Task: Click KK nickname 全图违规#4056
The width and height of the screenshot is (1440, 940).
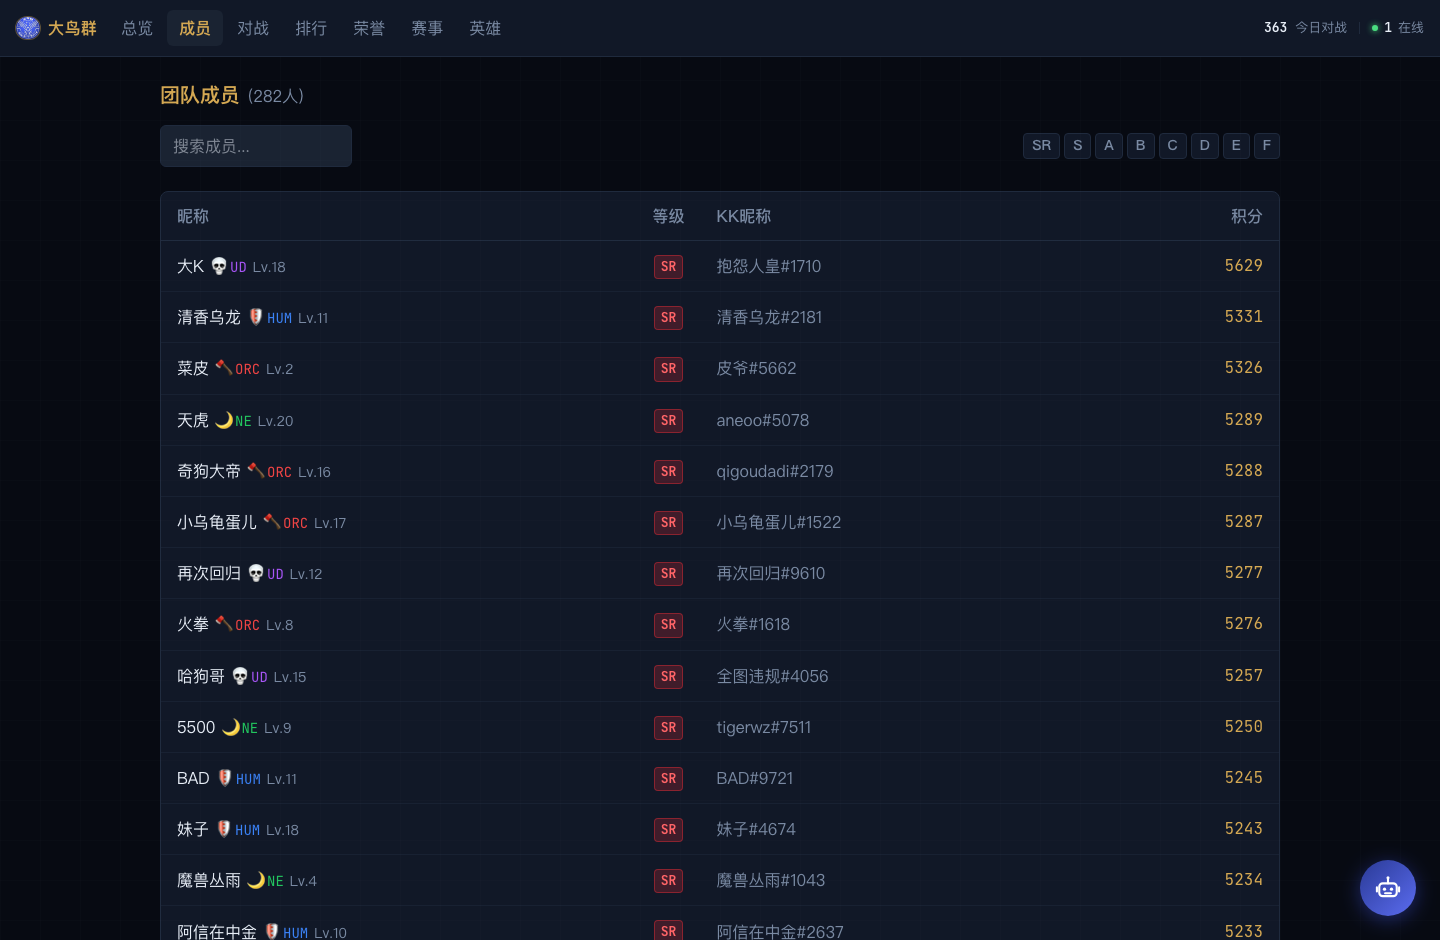Action: 772,676
